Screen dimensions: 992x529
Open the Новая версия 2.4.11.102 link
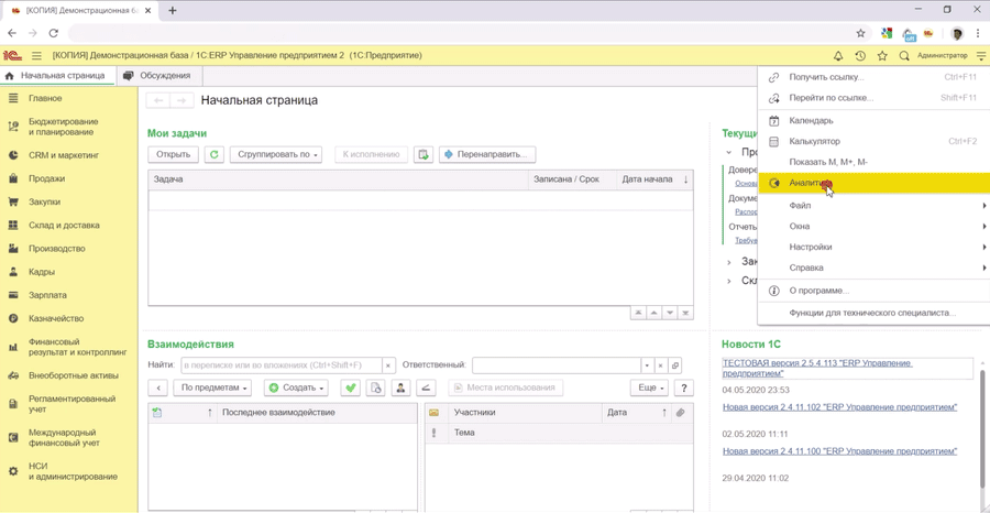click(840, 408)
